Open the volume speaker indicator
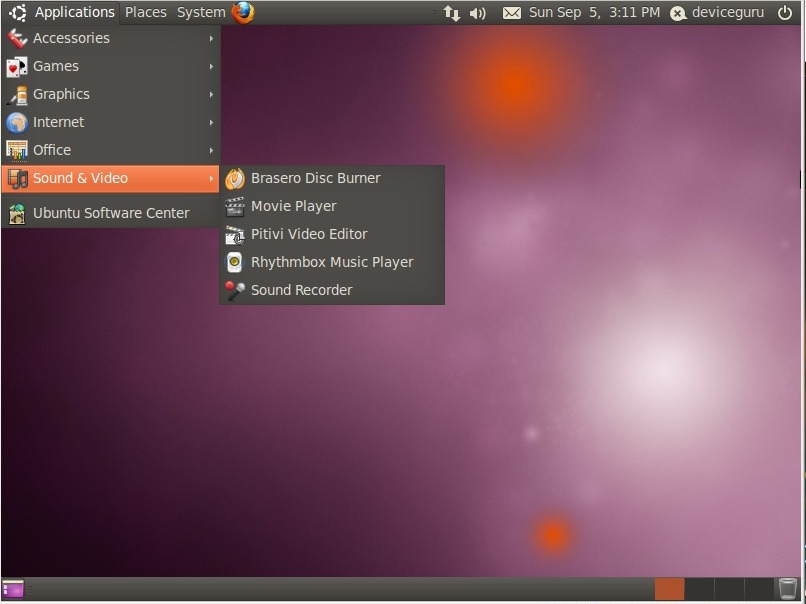The image size is (806, 604). [478, 13]
